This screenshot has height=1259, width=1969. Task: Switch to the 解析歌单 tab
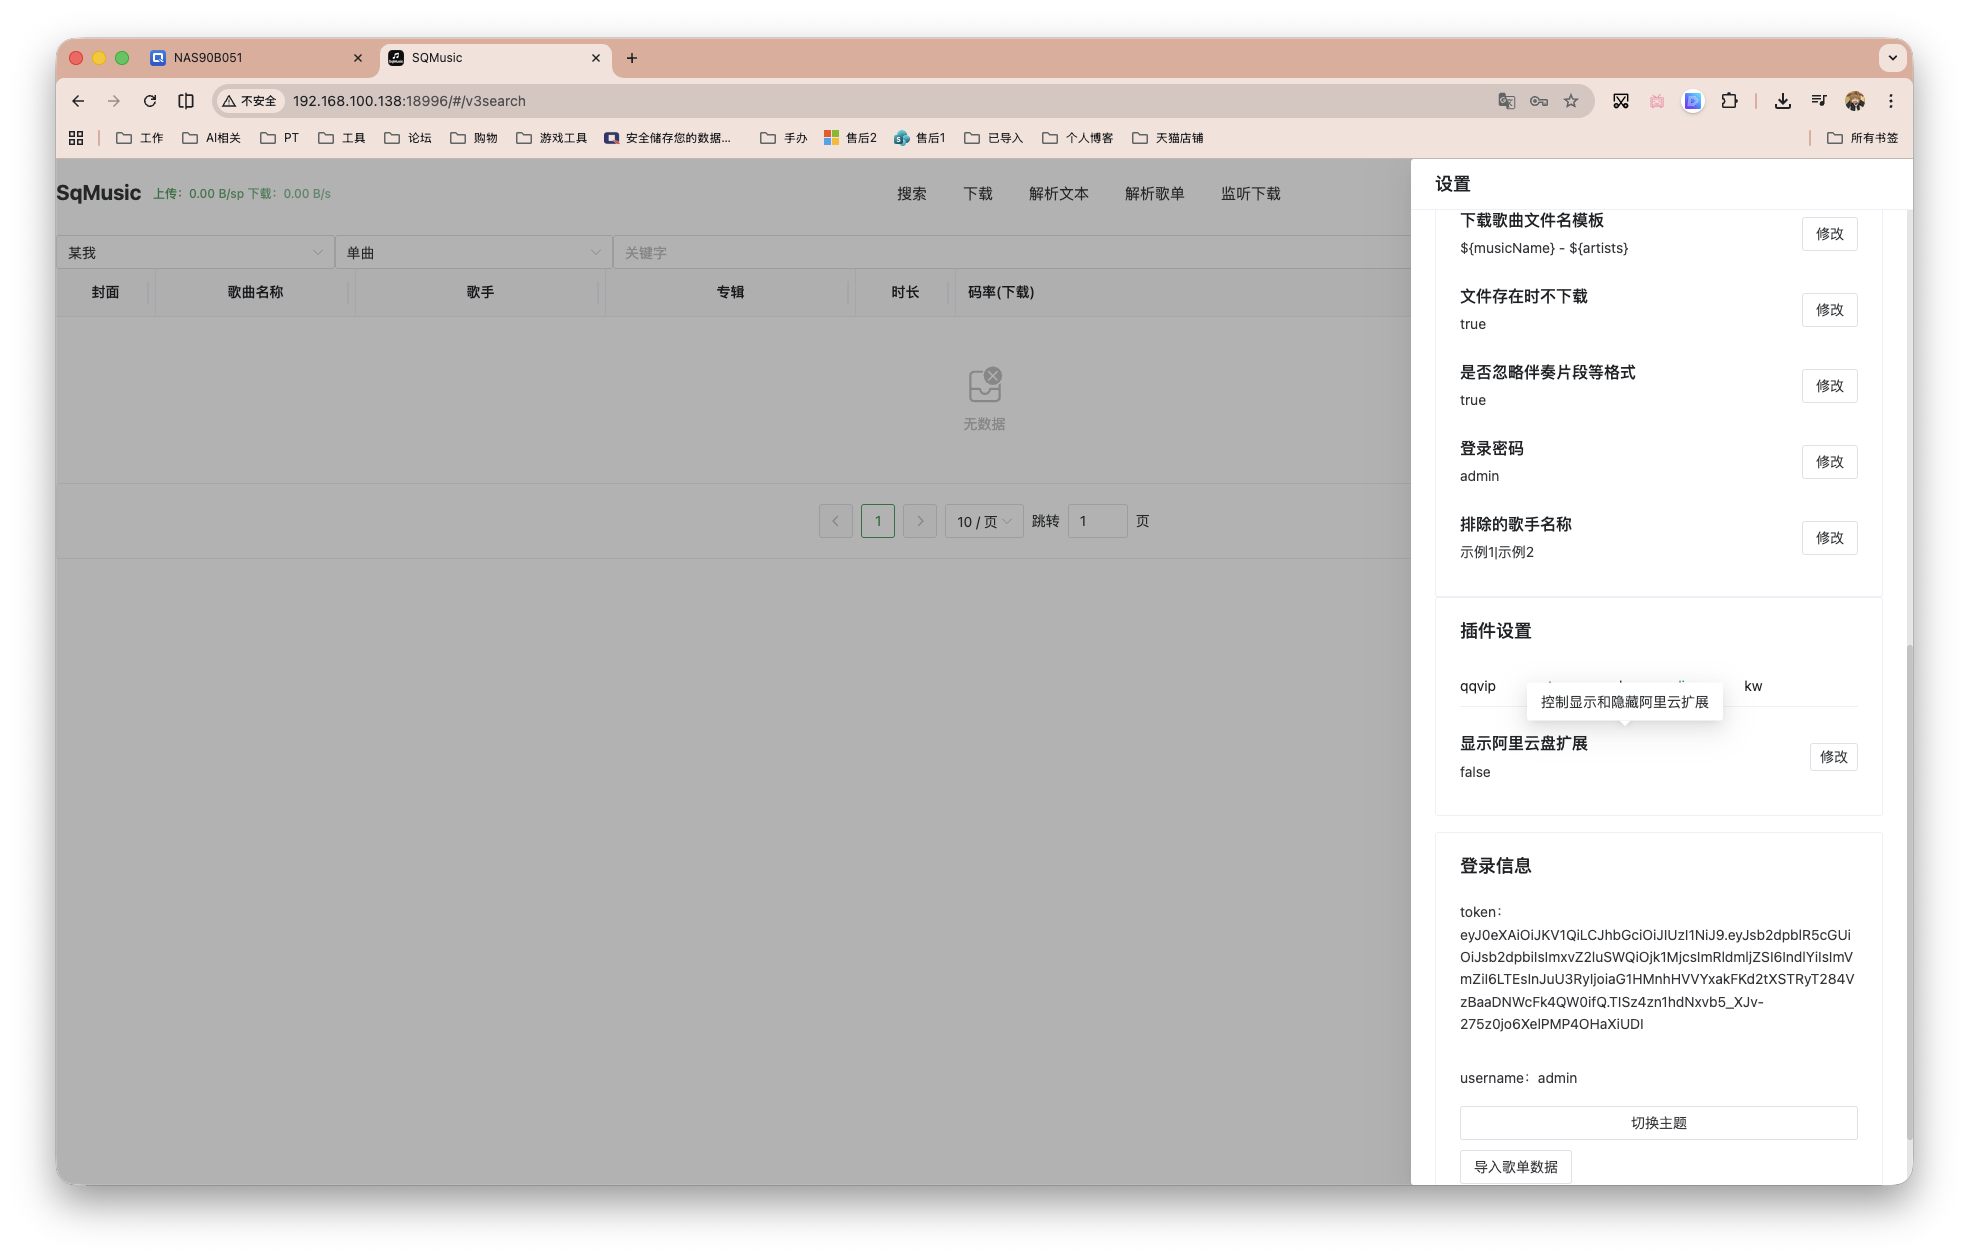(x=1154, y=193)
